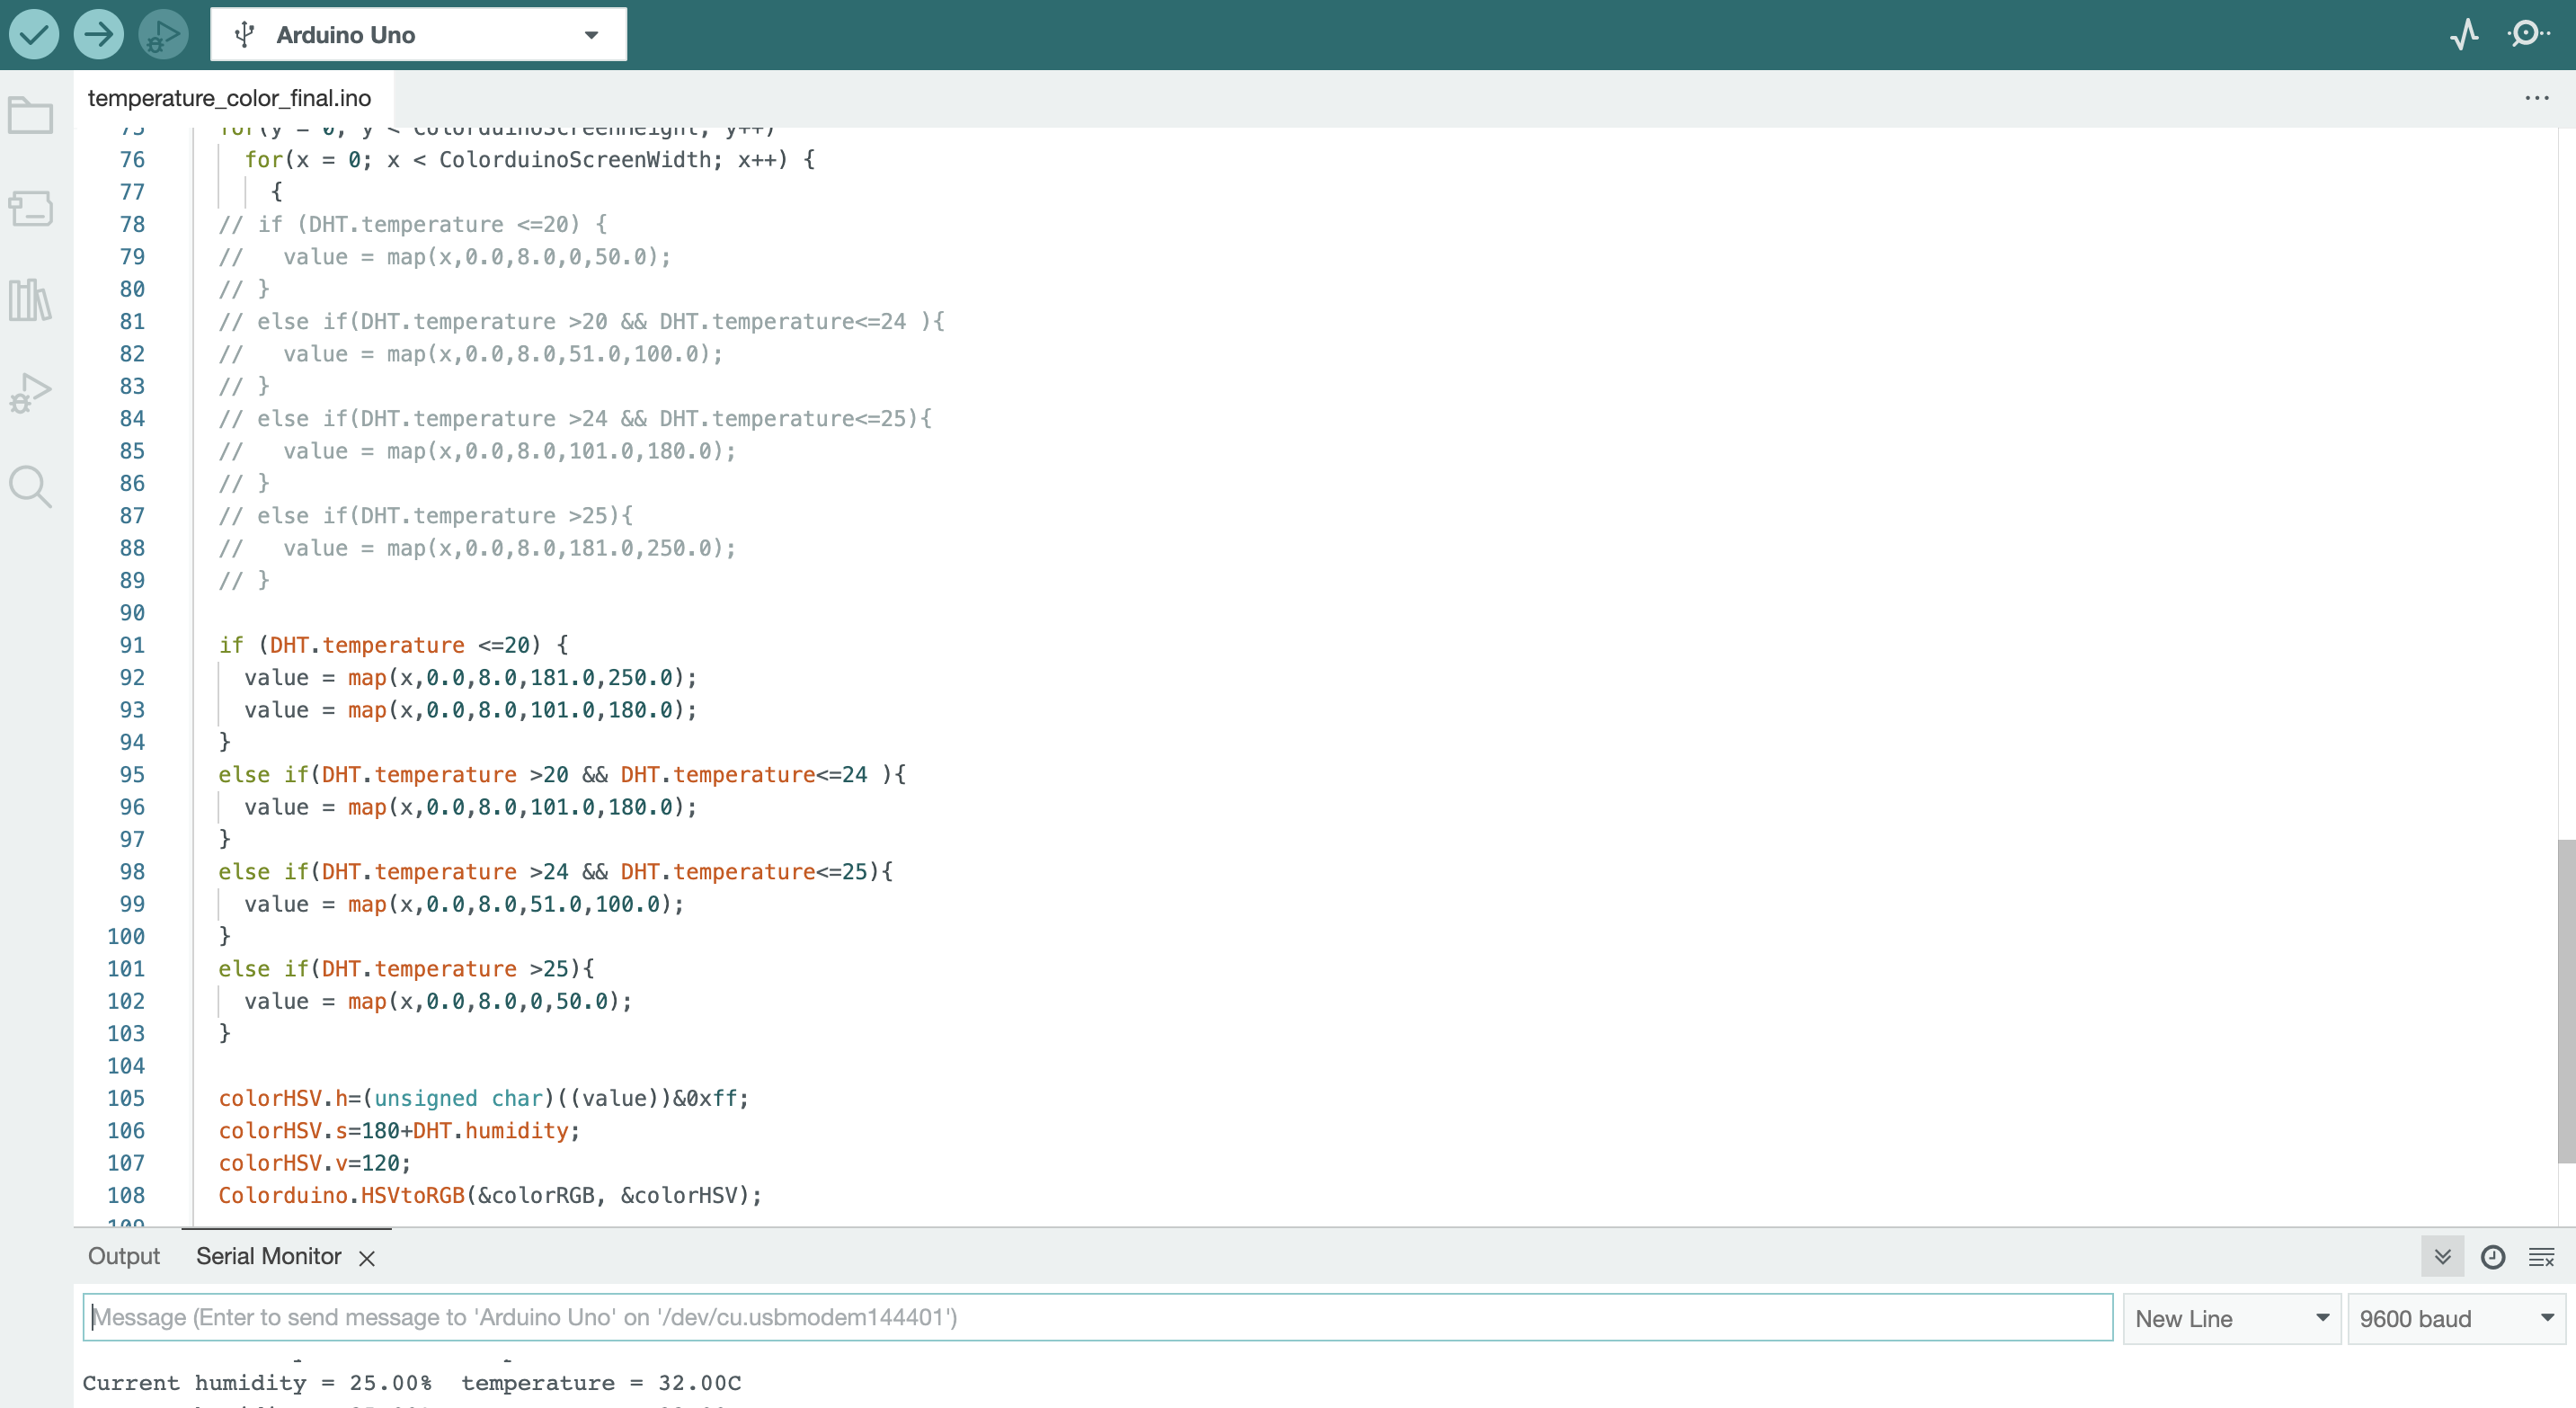Open the Debug panel in sidebar
The height and width of the screenshot is (1408, 2576).
click(x=31, y=393)
